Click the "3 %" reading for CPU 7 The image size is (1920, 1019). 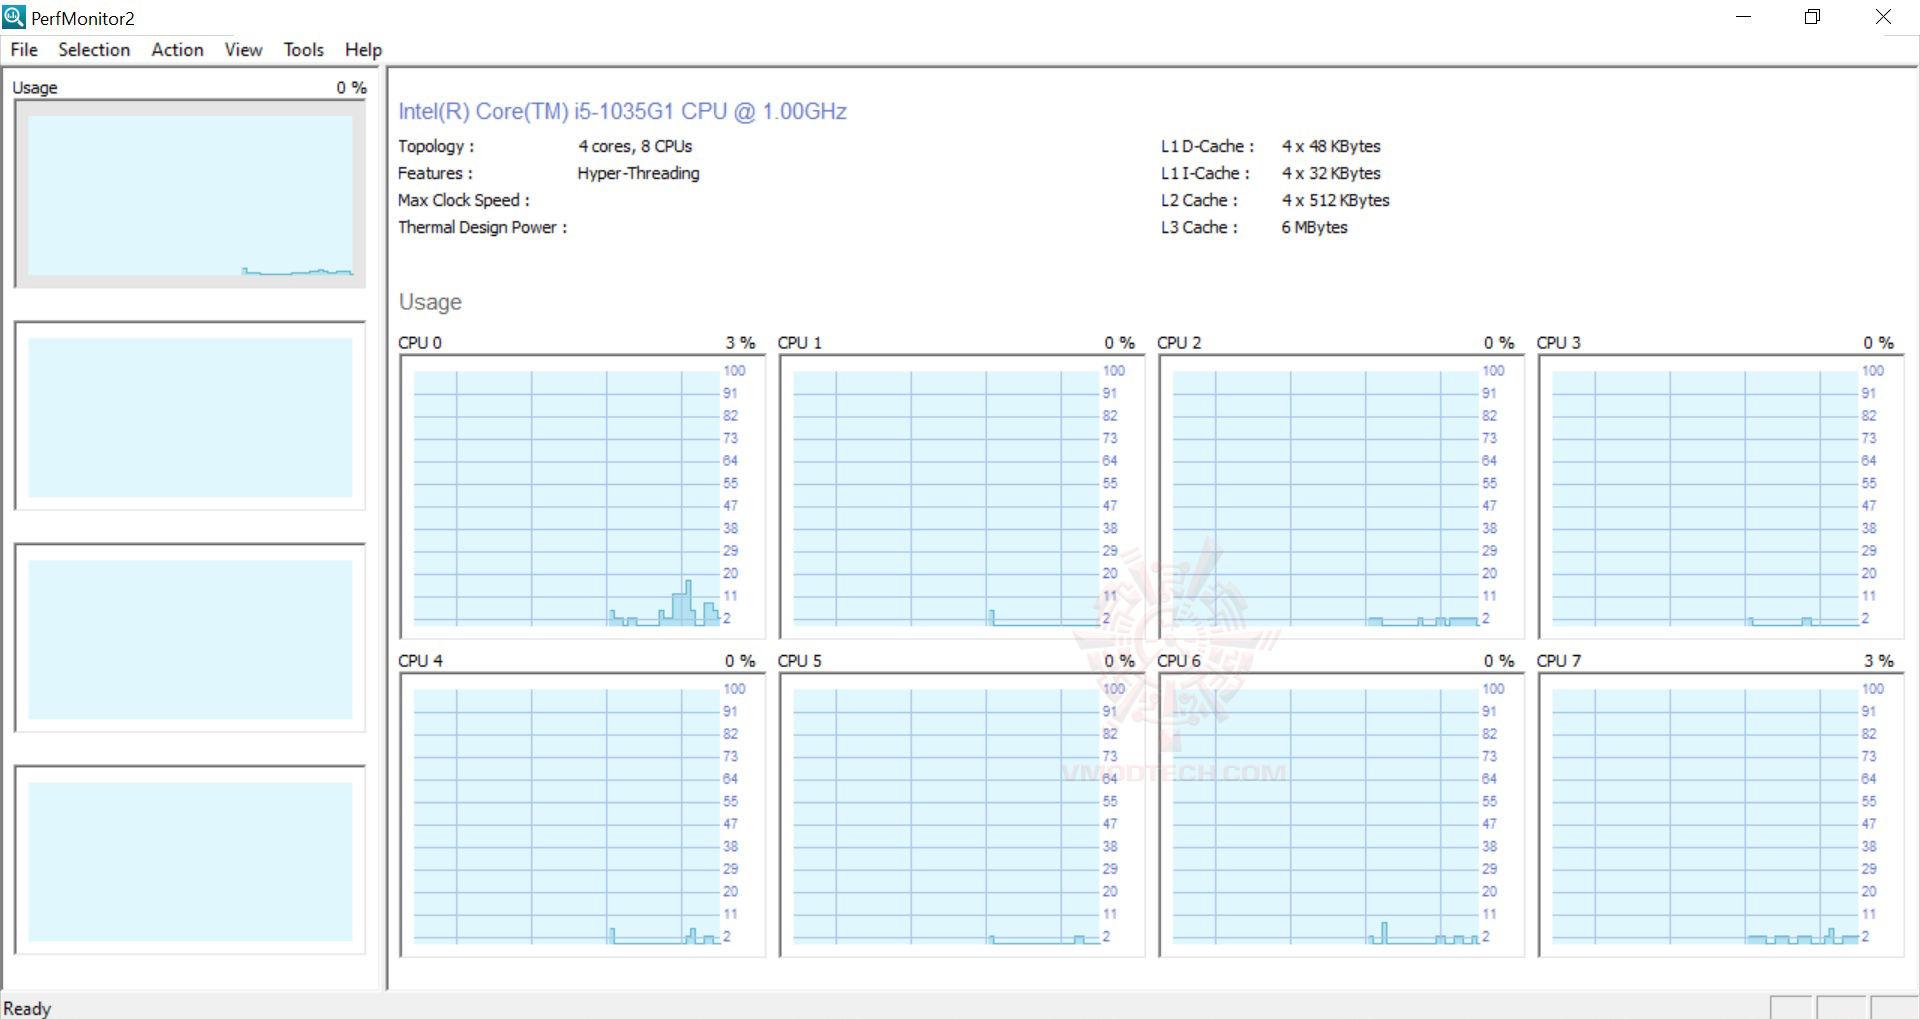pos(1879,661)
